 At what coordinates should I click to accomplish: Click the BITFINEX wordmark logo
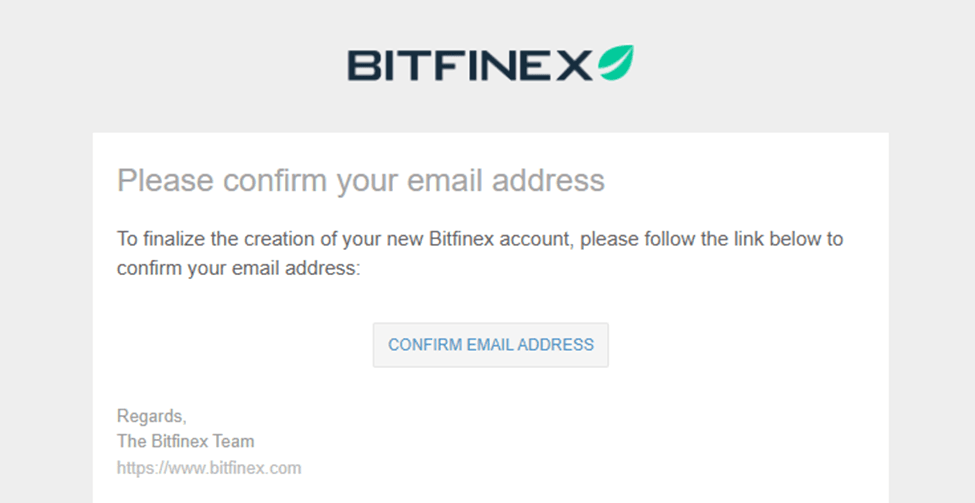[470, 65]
